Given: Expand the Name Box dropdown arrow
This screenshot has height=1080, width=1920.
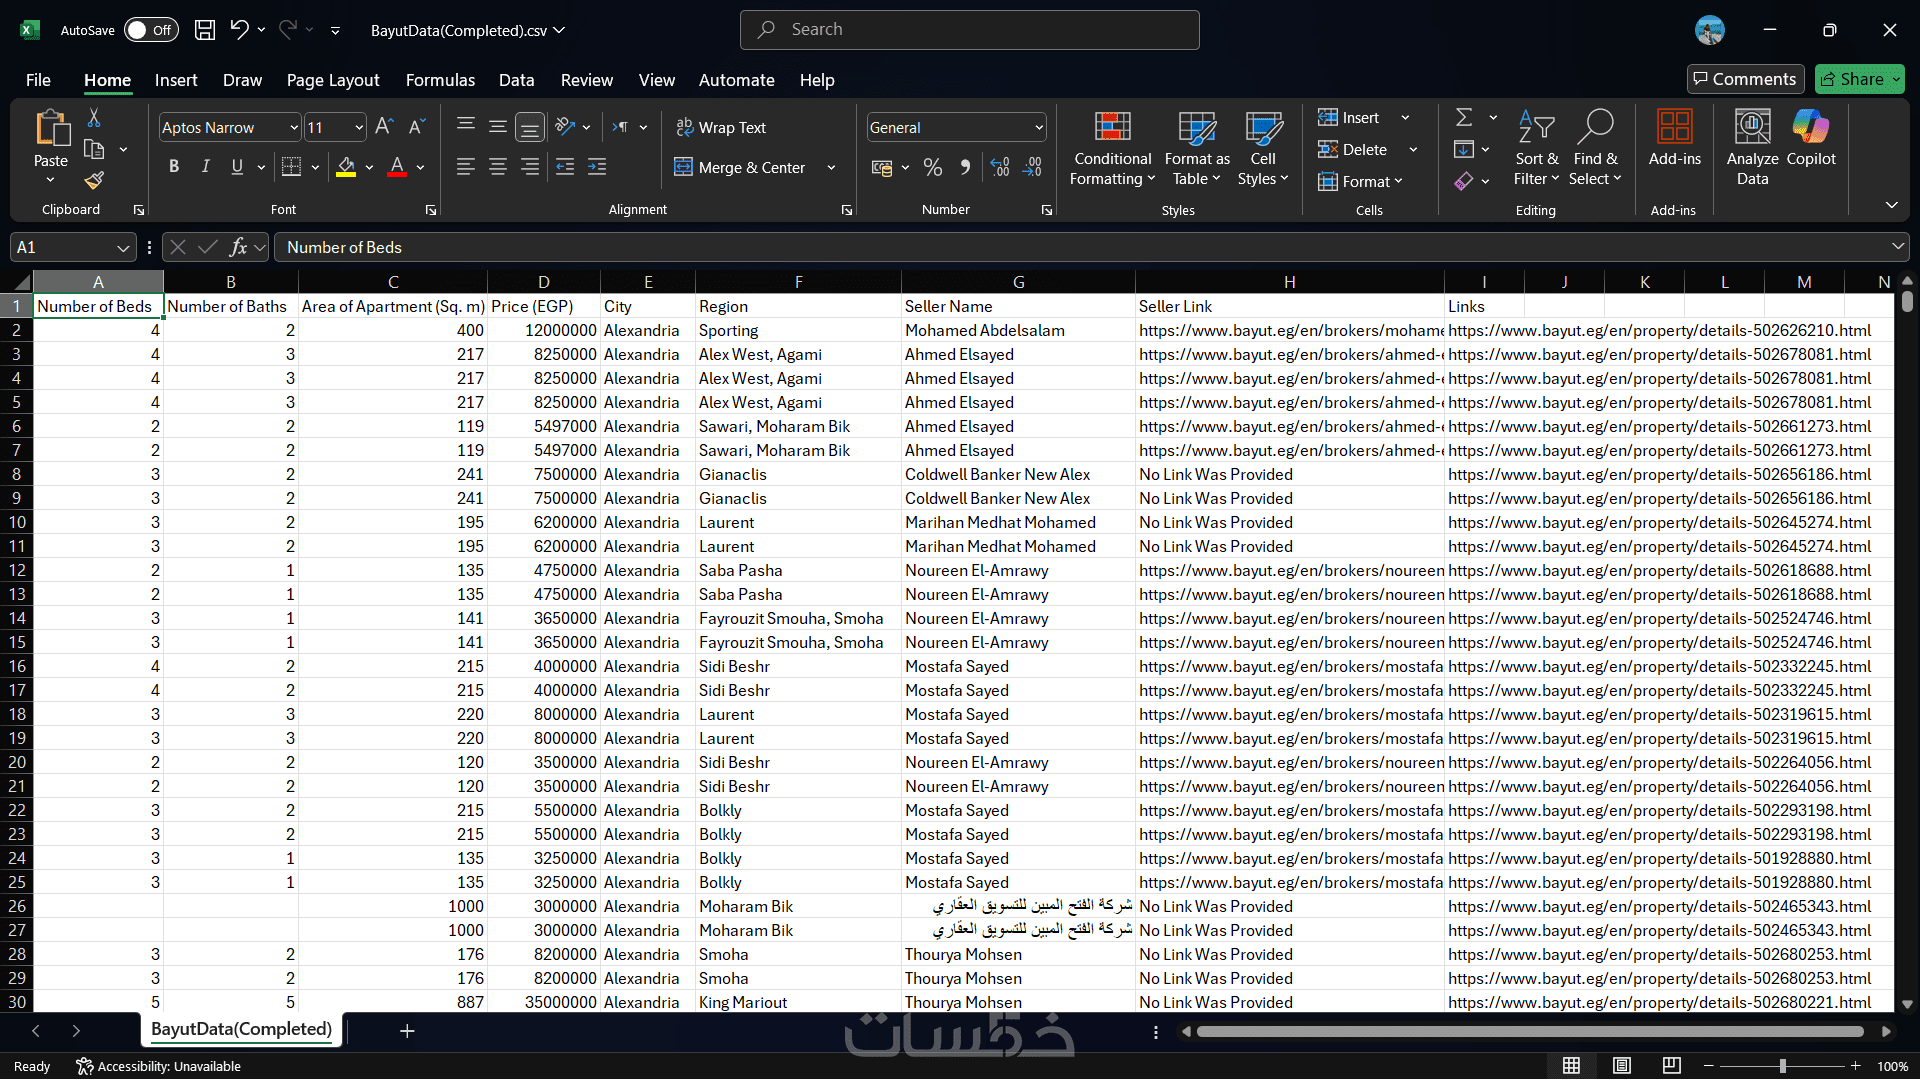Looking at the screenshot, I should coord(123,248).
